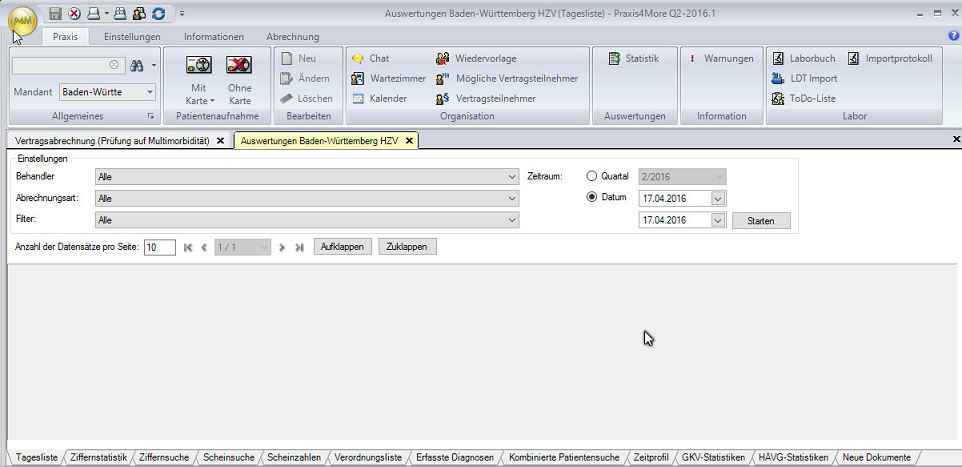
Task: Open the start date picker dropdown
Action: pyautogui.click(x=718, y=199)
